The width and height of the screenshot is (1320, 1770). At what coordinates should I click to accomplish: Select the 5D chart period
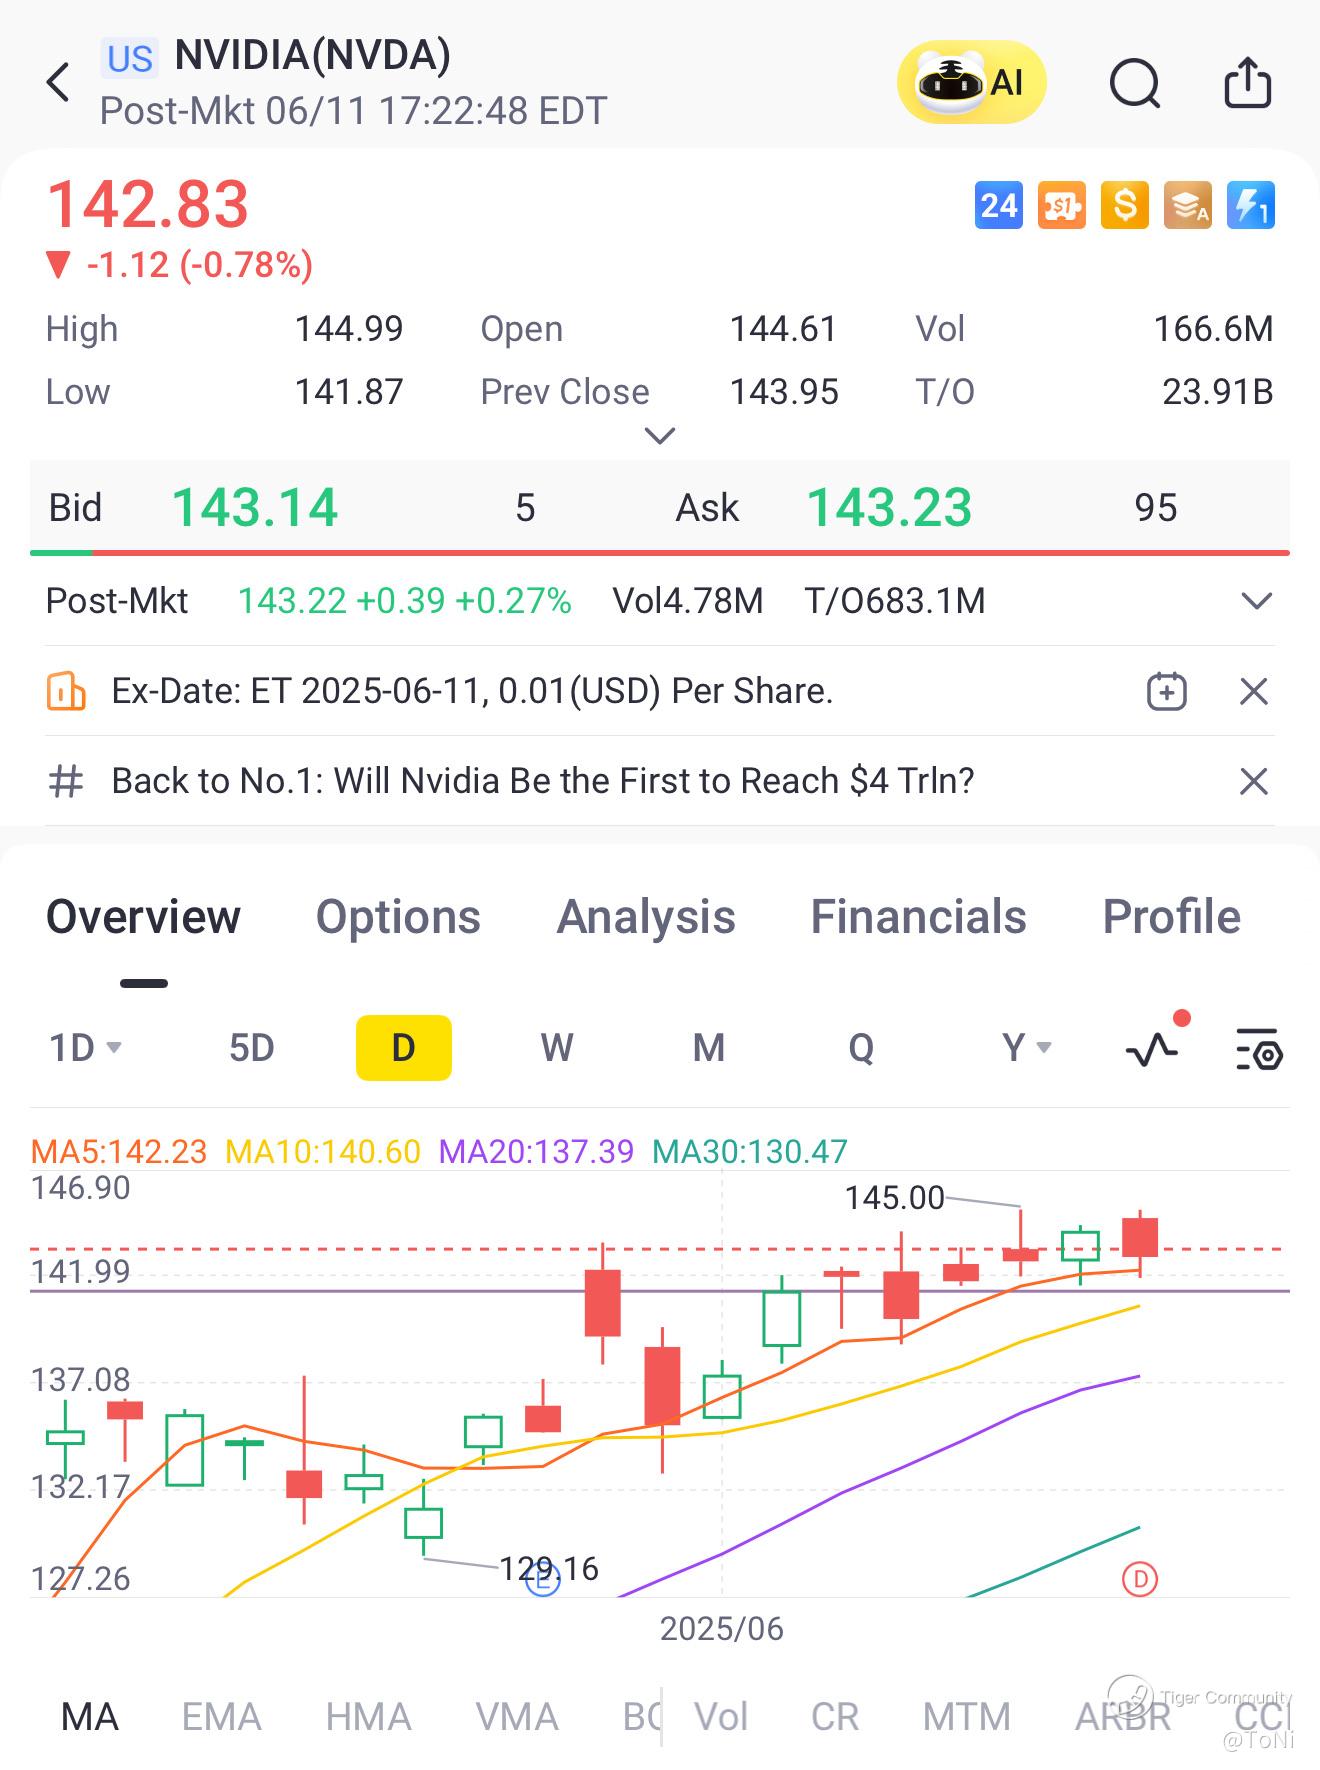(x=252, y=1048)
